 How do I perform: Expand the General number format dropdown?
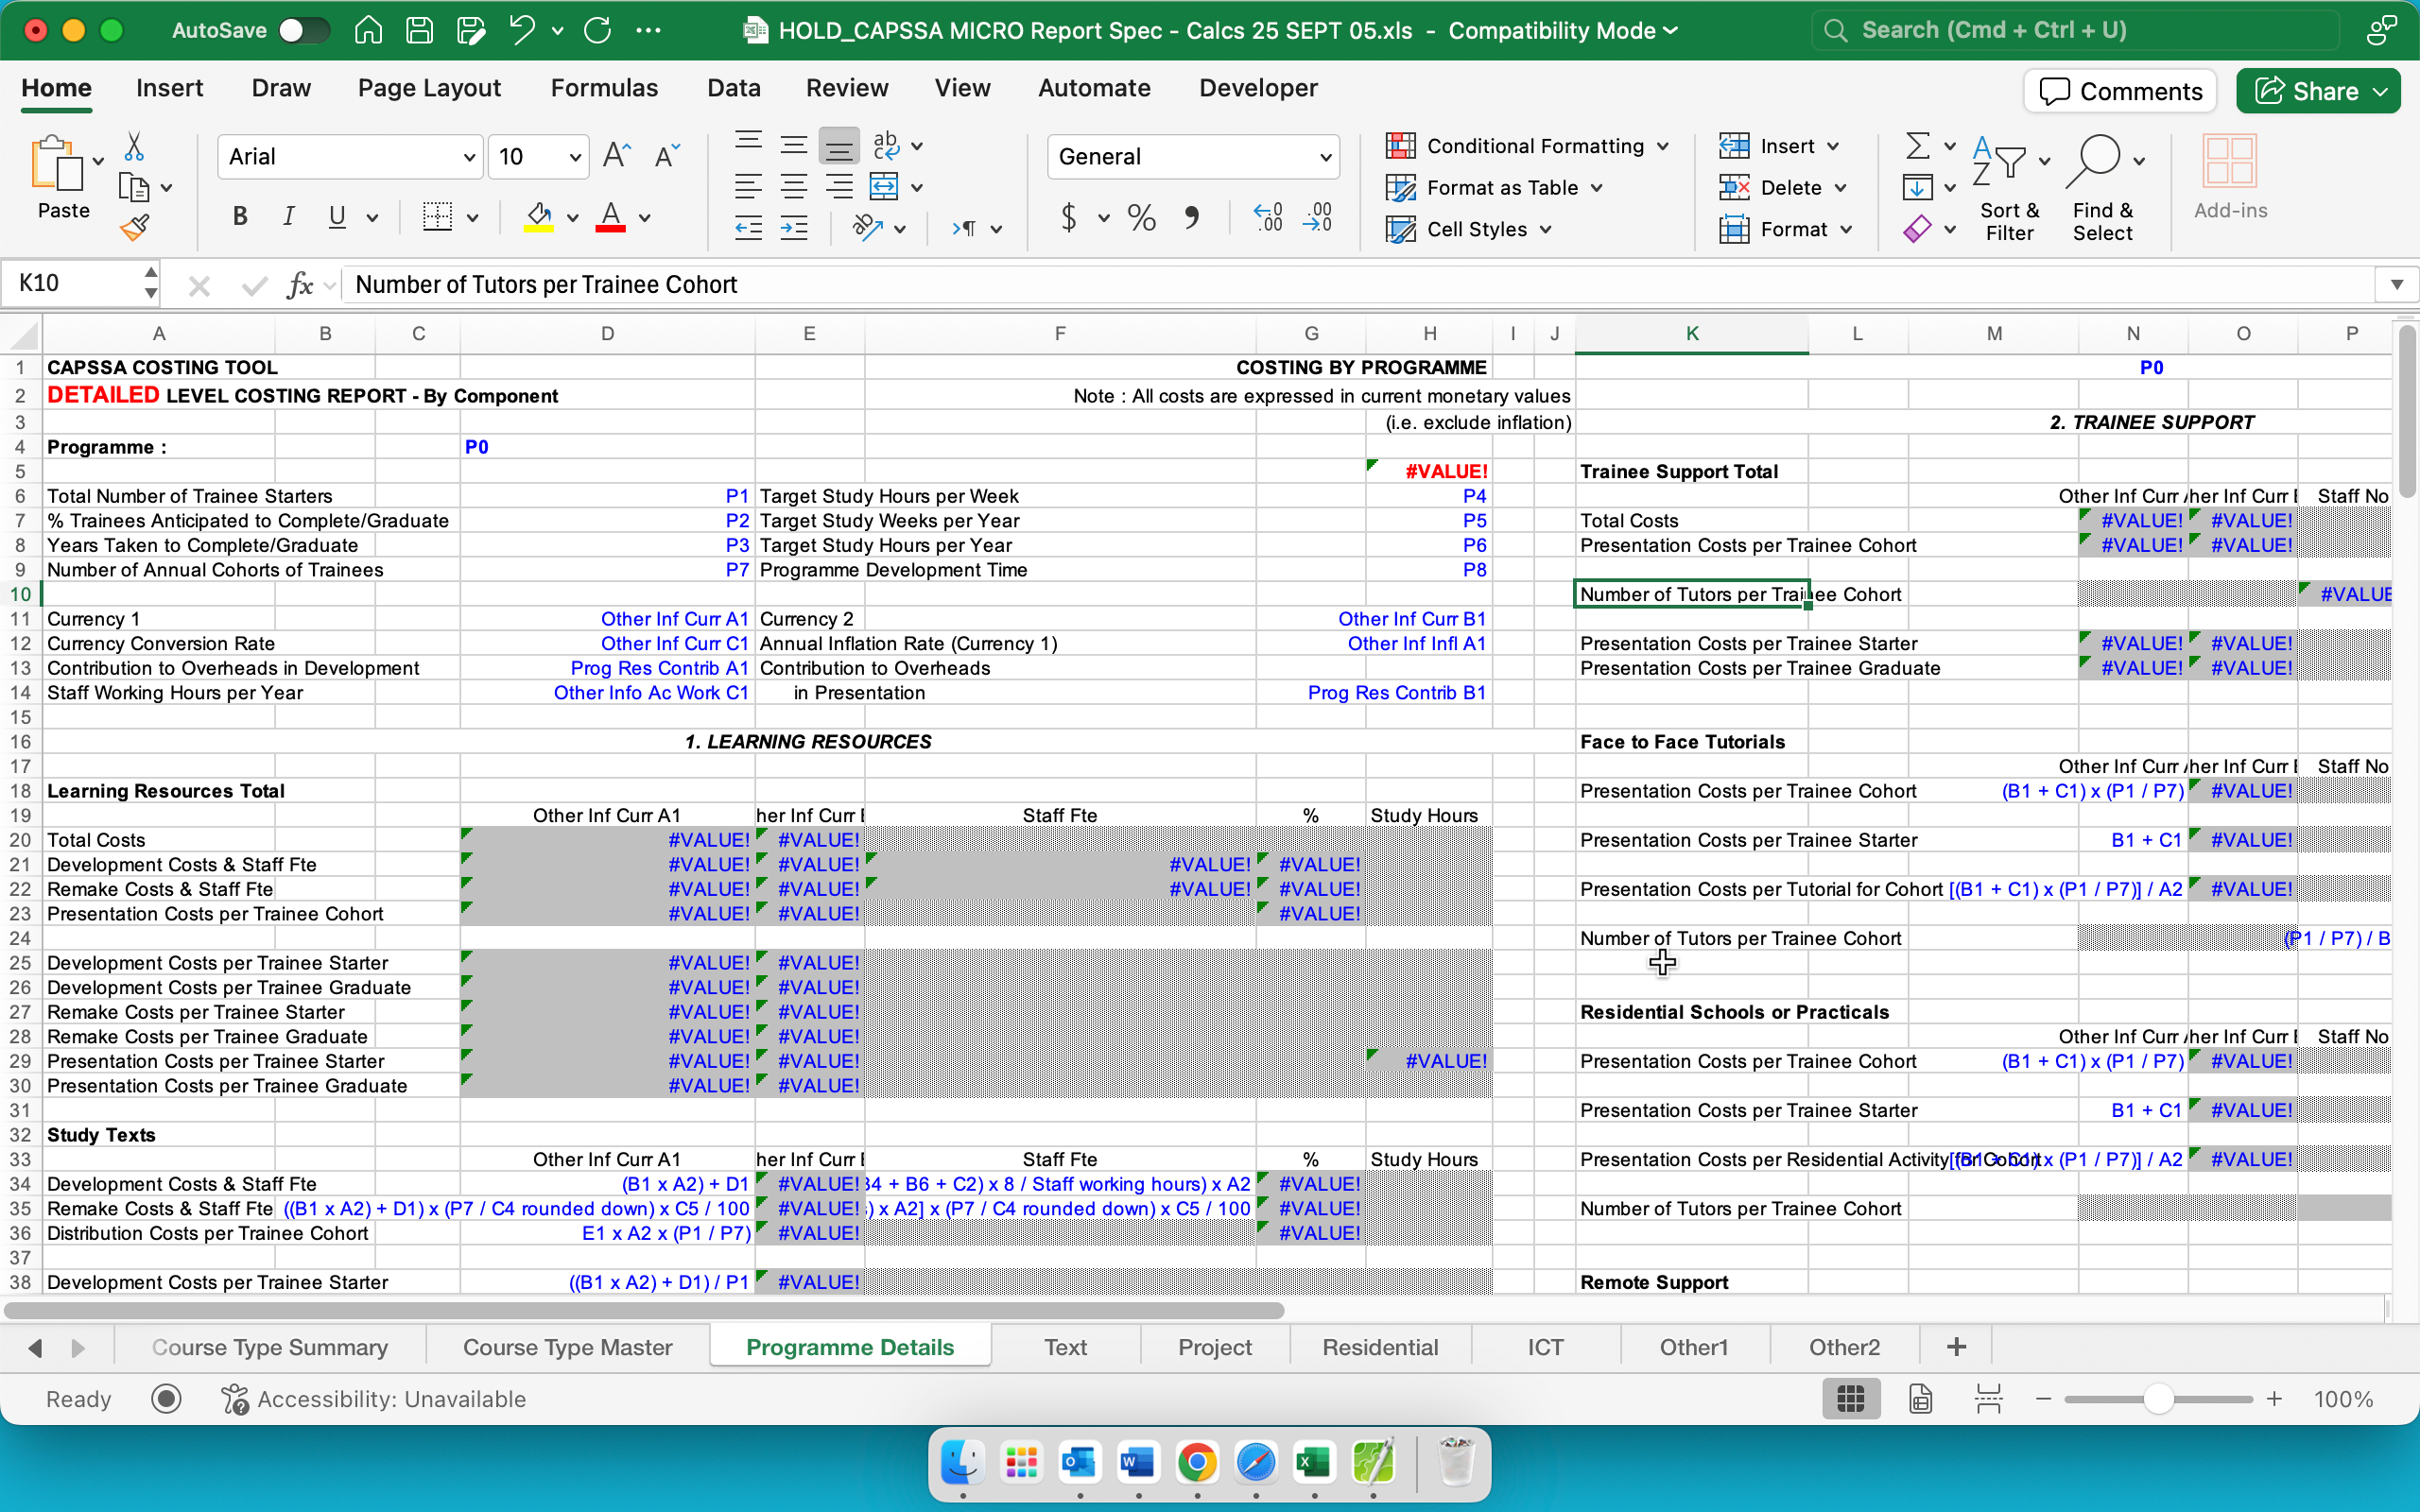[x=1325, y=157]
